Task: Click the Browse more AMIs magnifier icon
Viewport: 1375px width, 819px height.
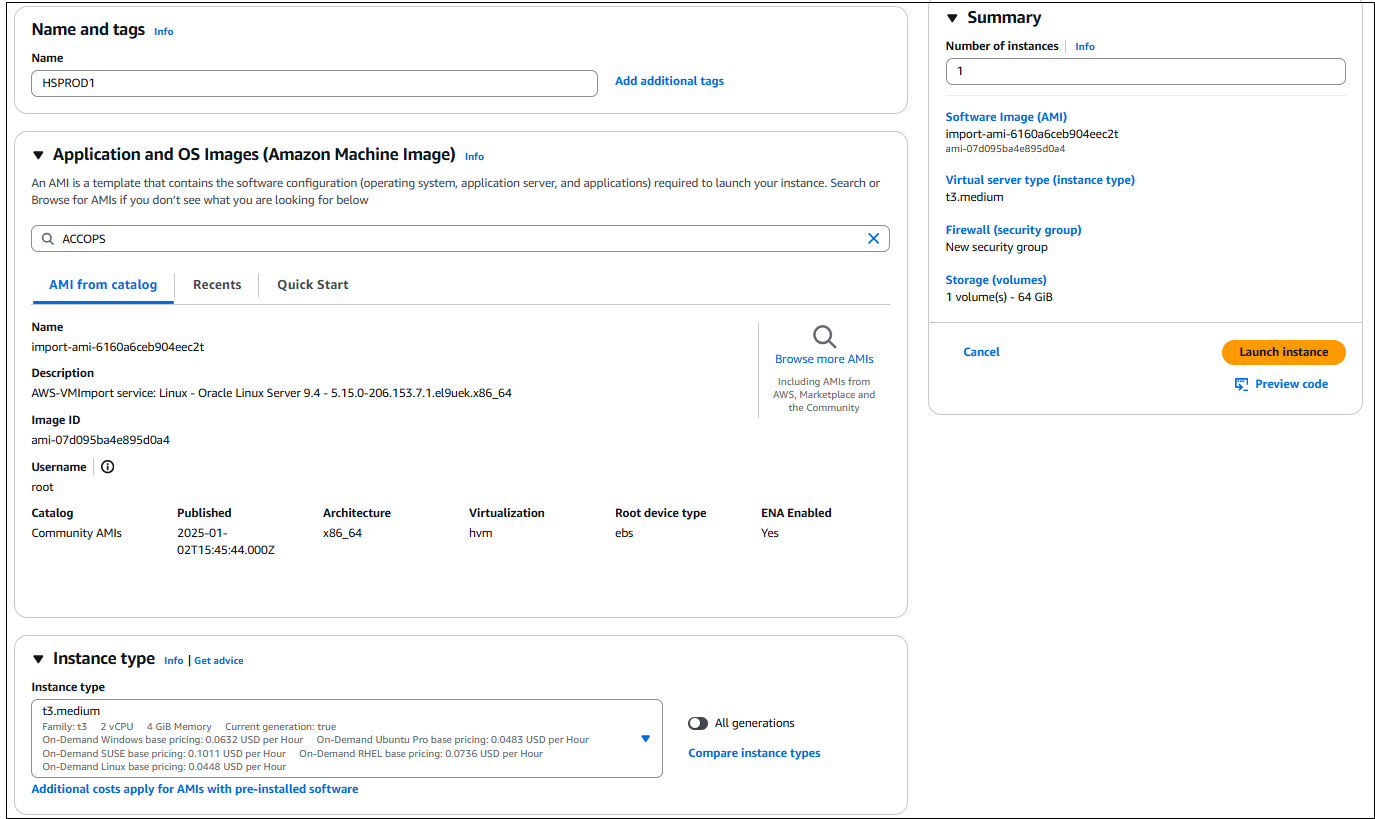Action: pyautogui.click(x=823, y=336)
